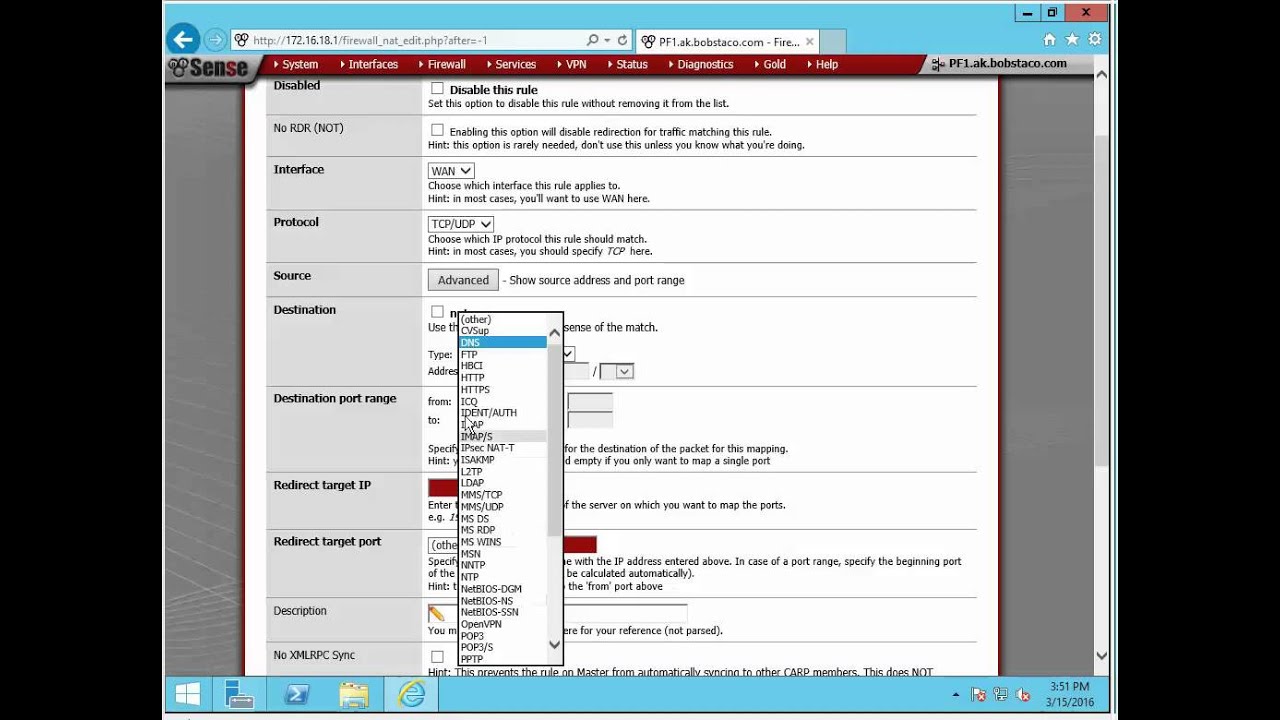Image resolution: width=1280 pixels, height=720 pixels.
Task: Choose IPsec NAT-T from the port list
Action: pyautogui.click(x=503, y=448)
